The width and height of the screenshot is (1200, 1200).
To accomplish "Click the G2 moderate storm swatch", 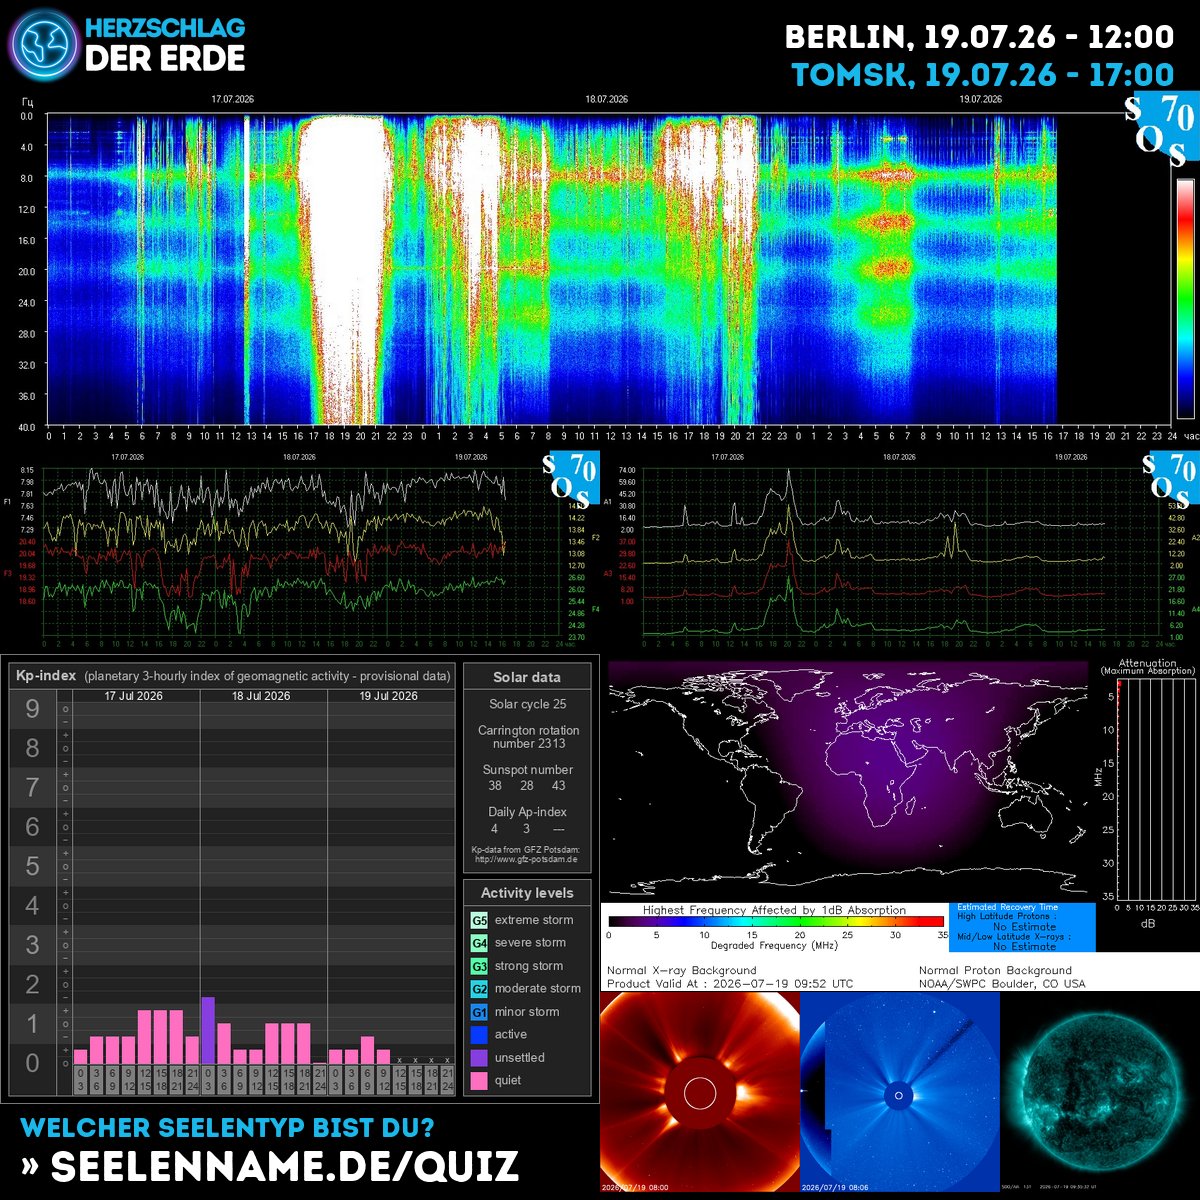I will click(x=479, y=988).
